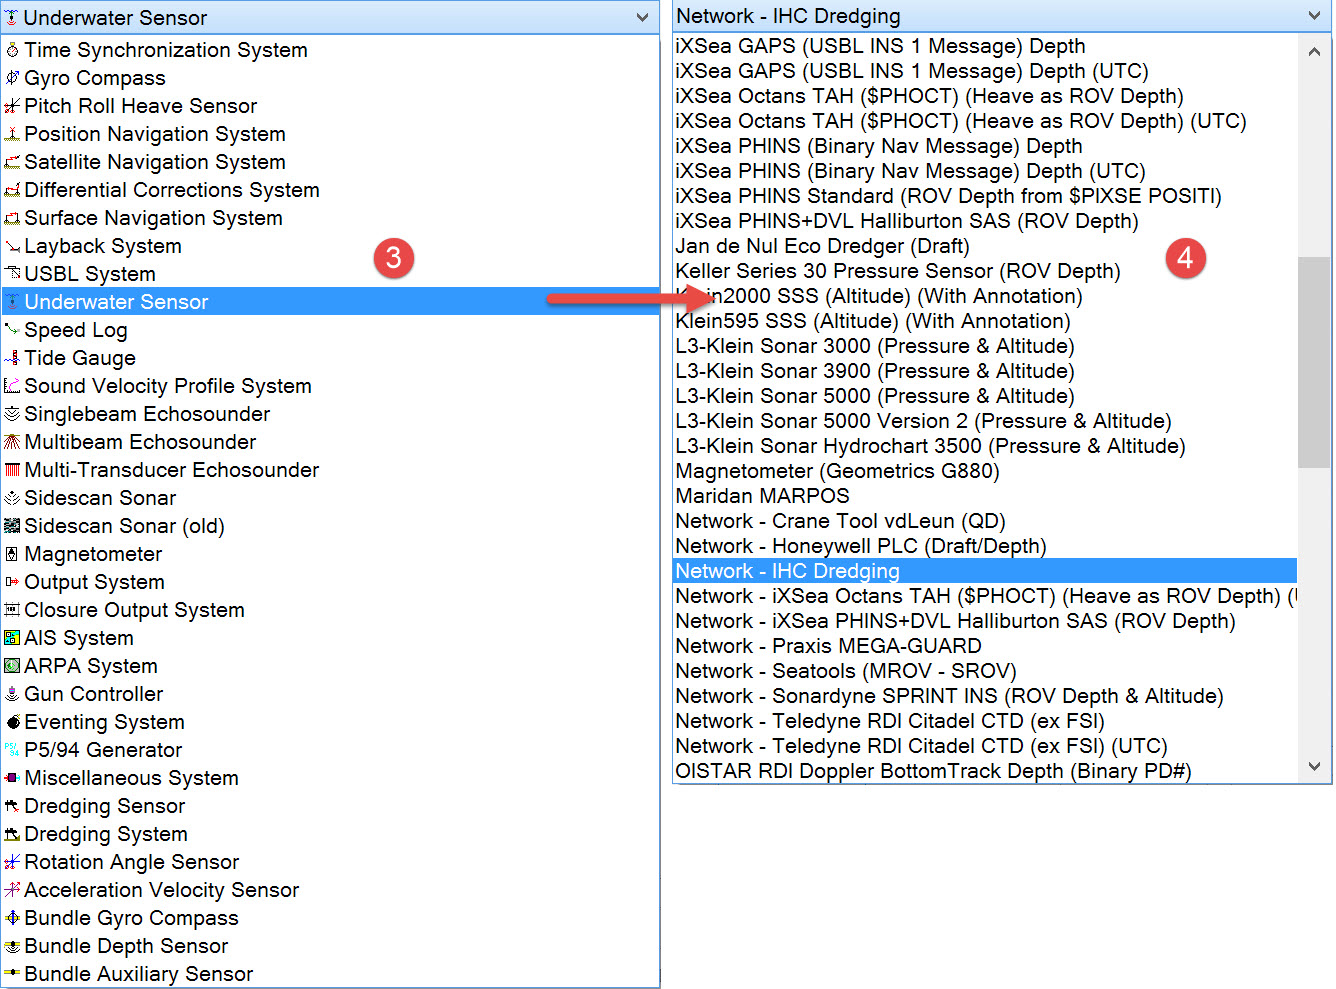Click the Position Navigation System icon
Screen dimensions: 1336x989
12,134
